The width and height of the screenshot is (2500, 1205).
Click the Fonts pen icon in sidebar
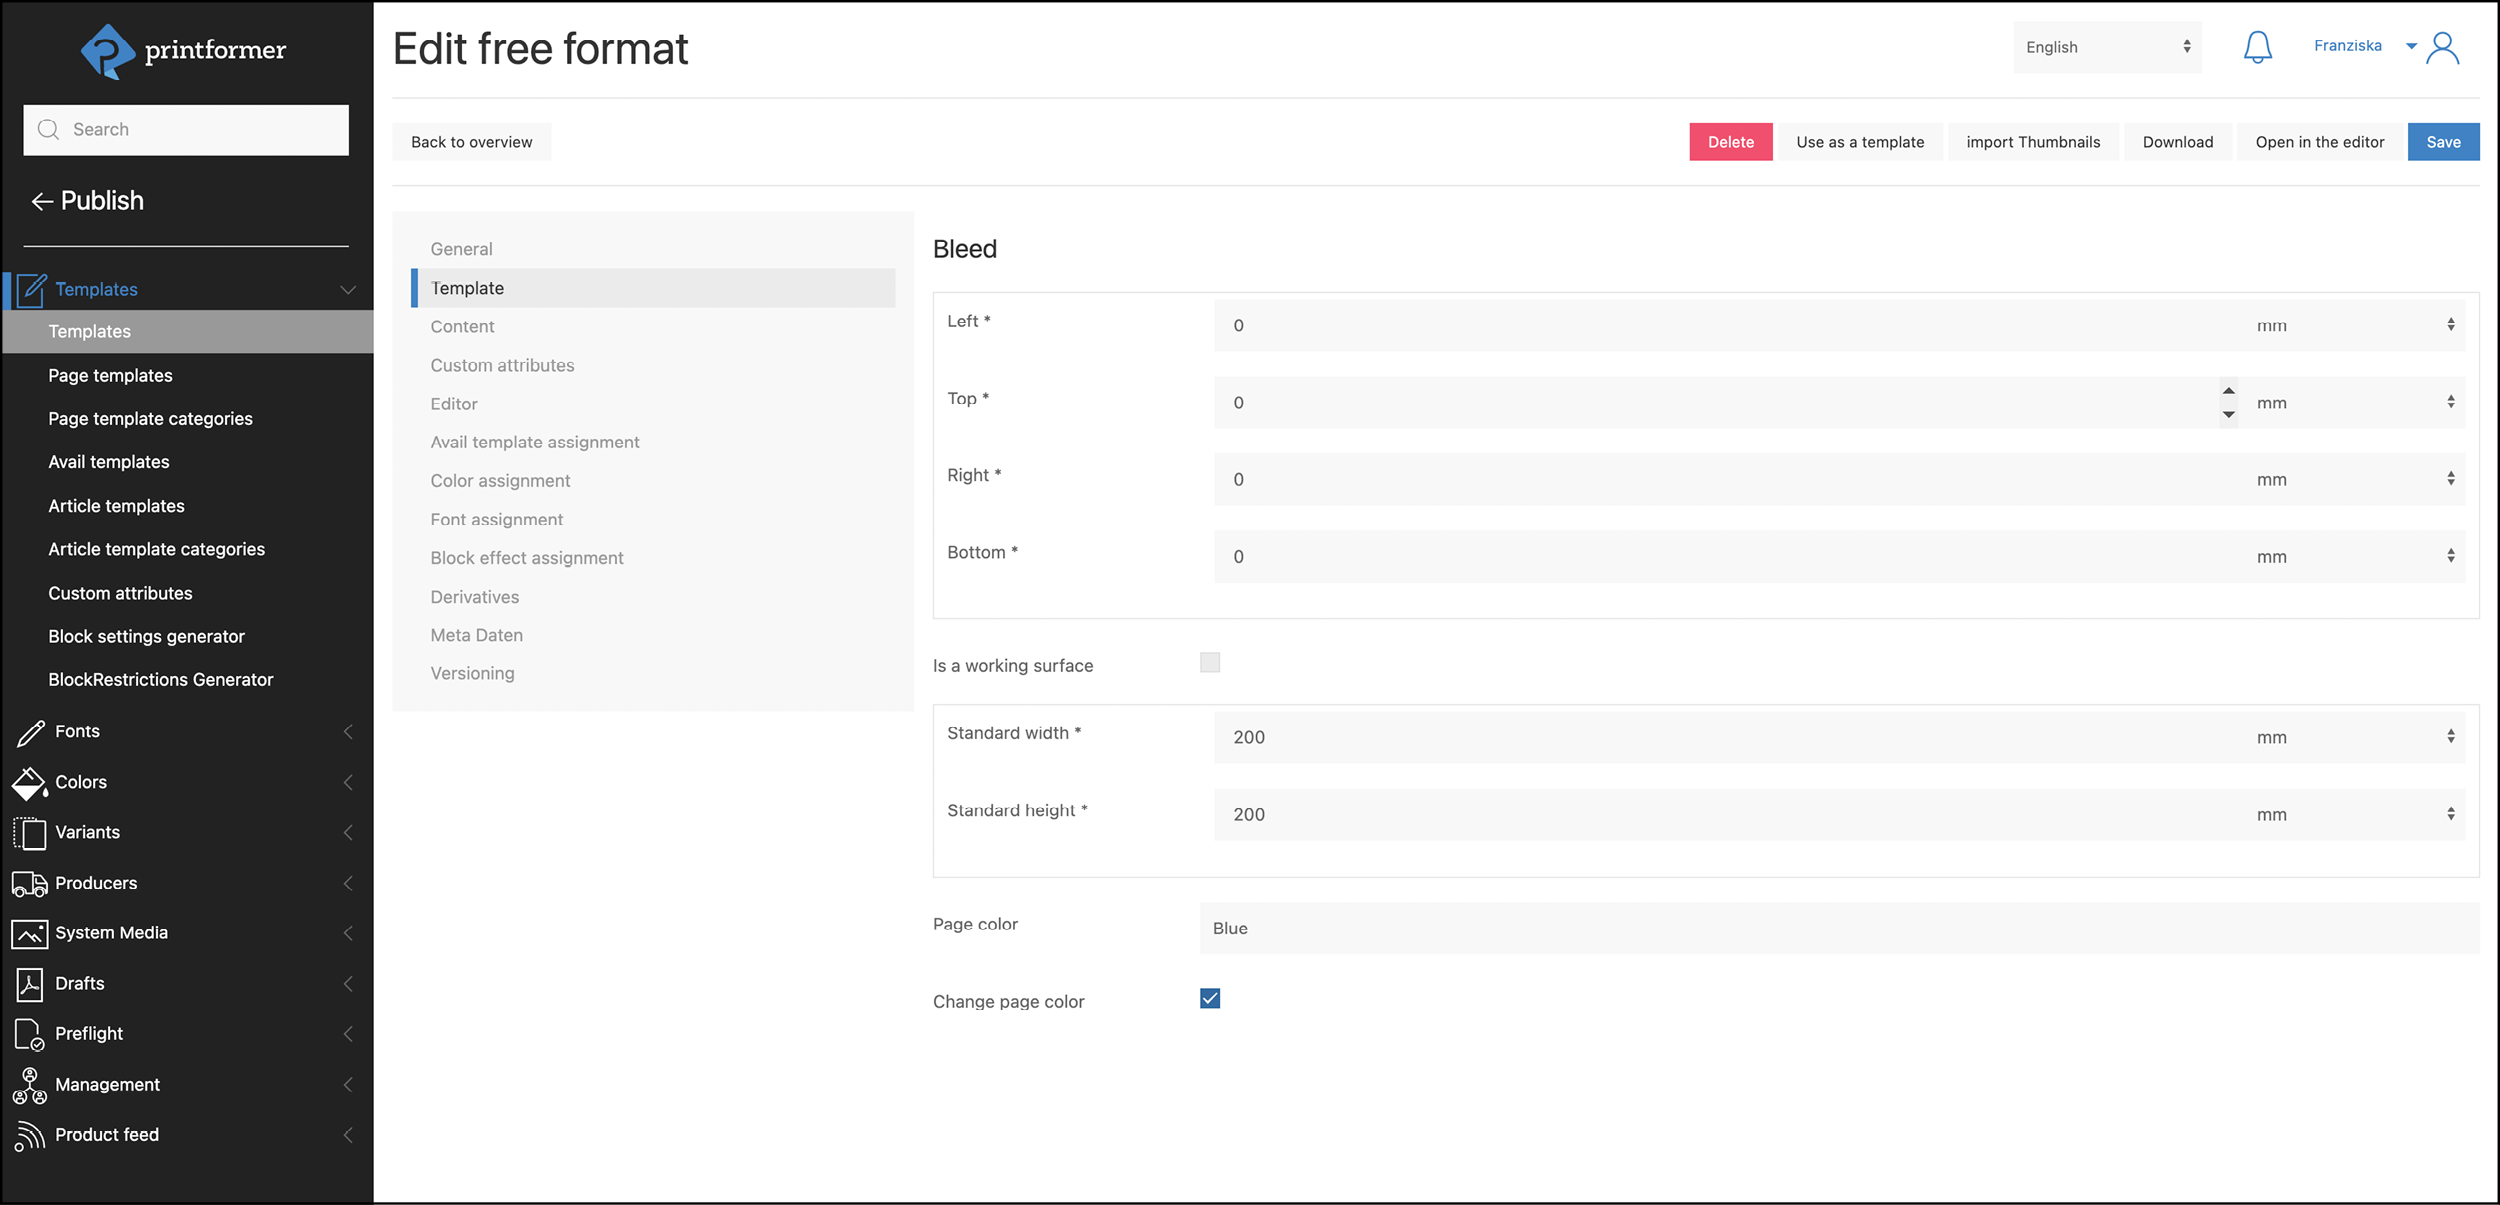pos(30,732)
